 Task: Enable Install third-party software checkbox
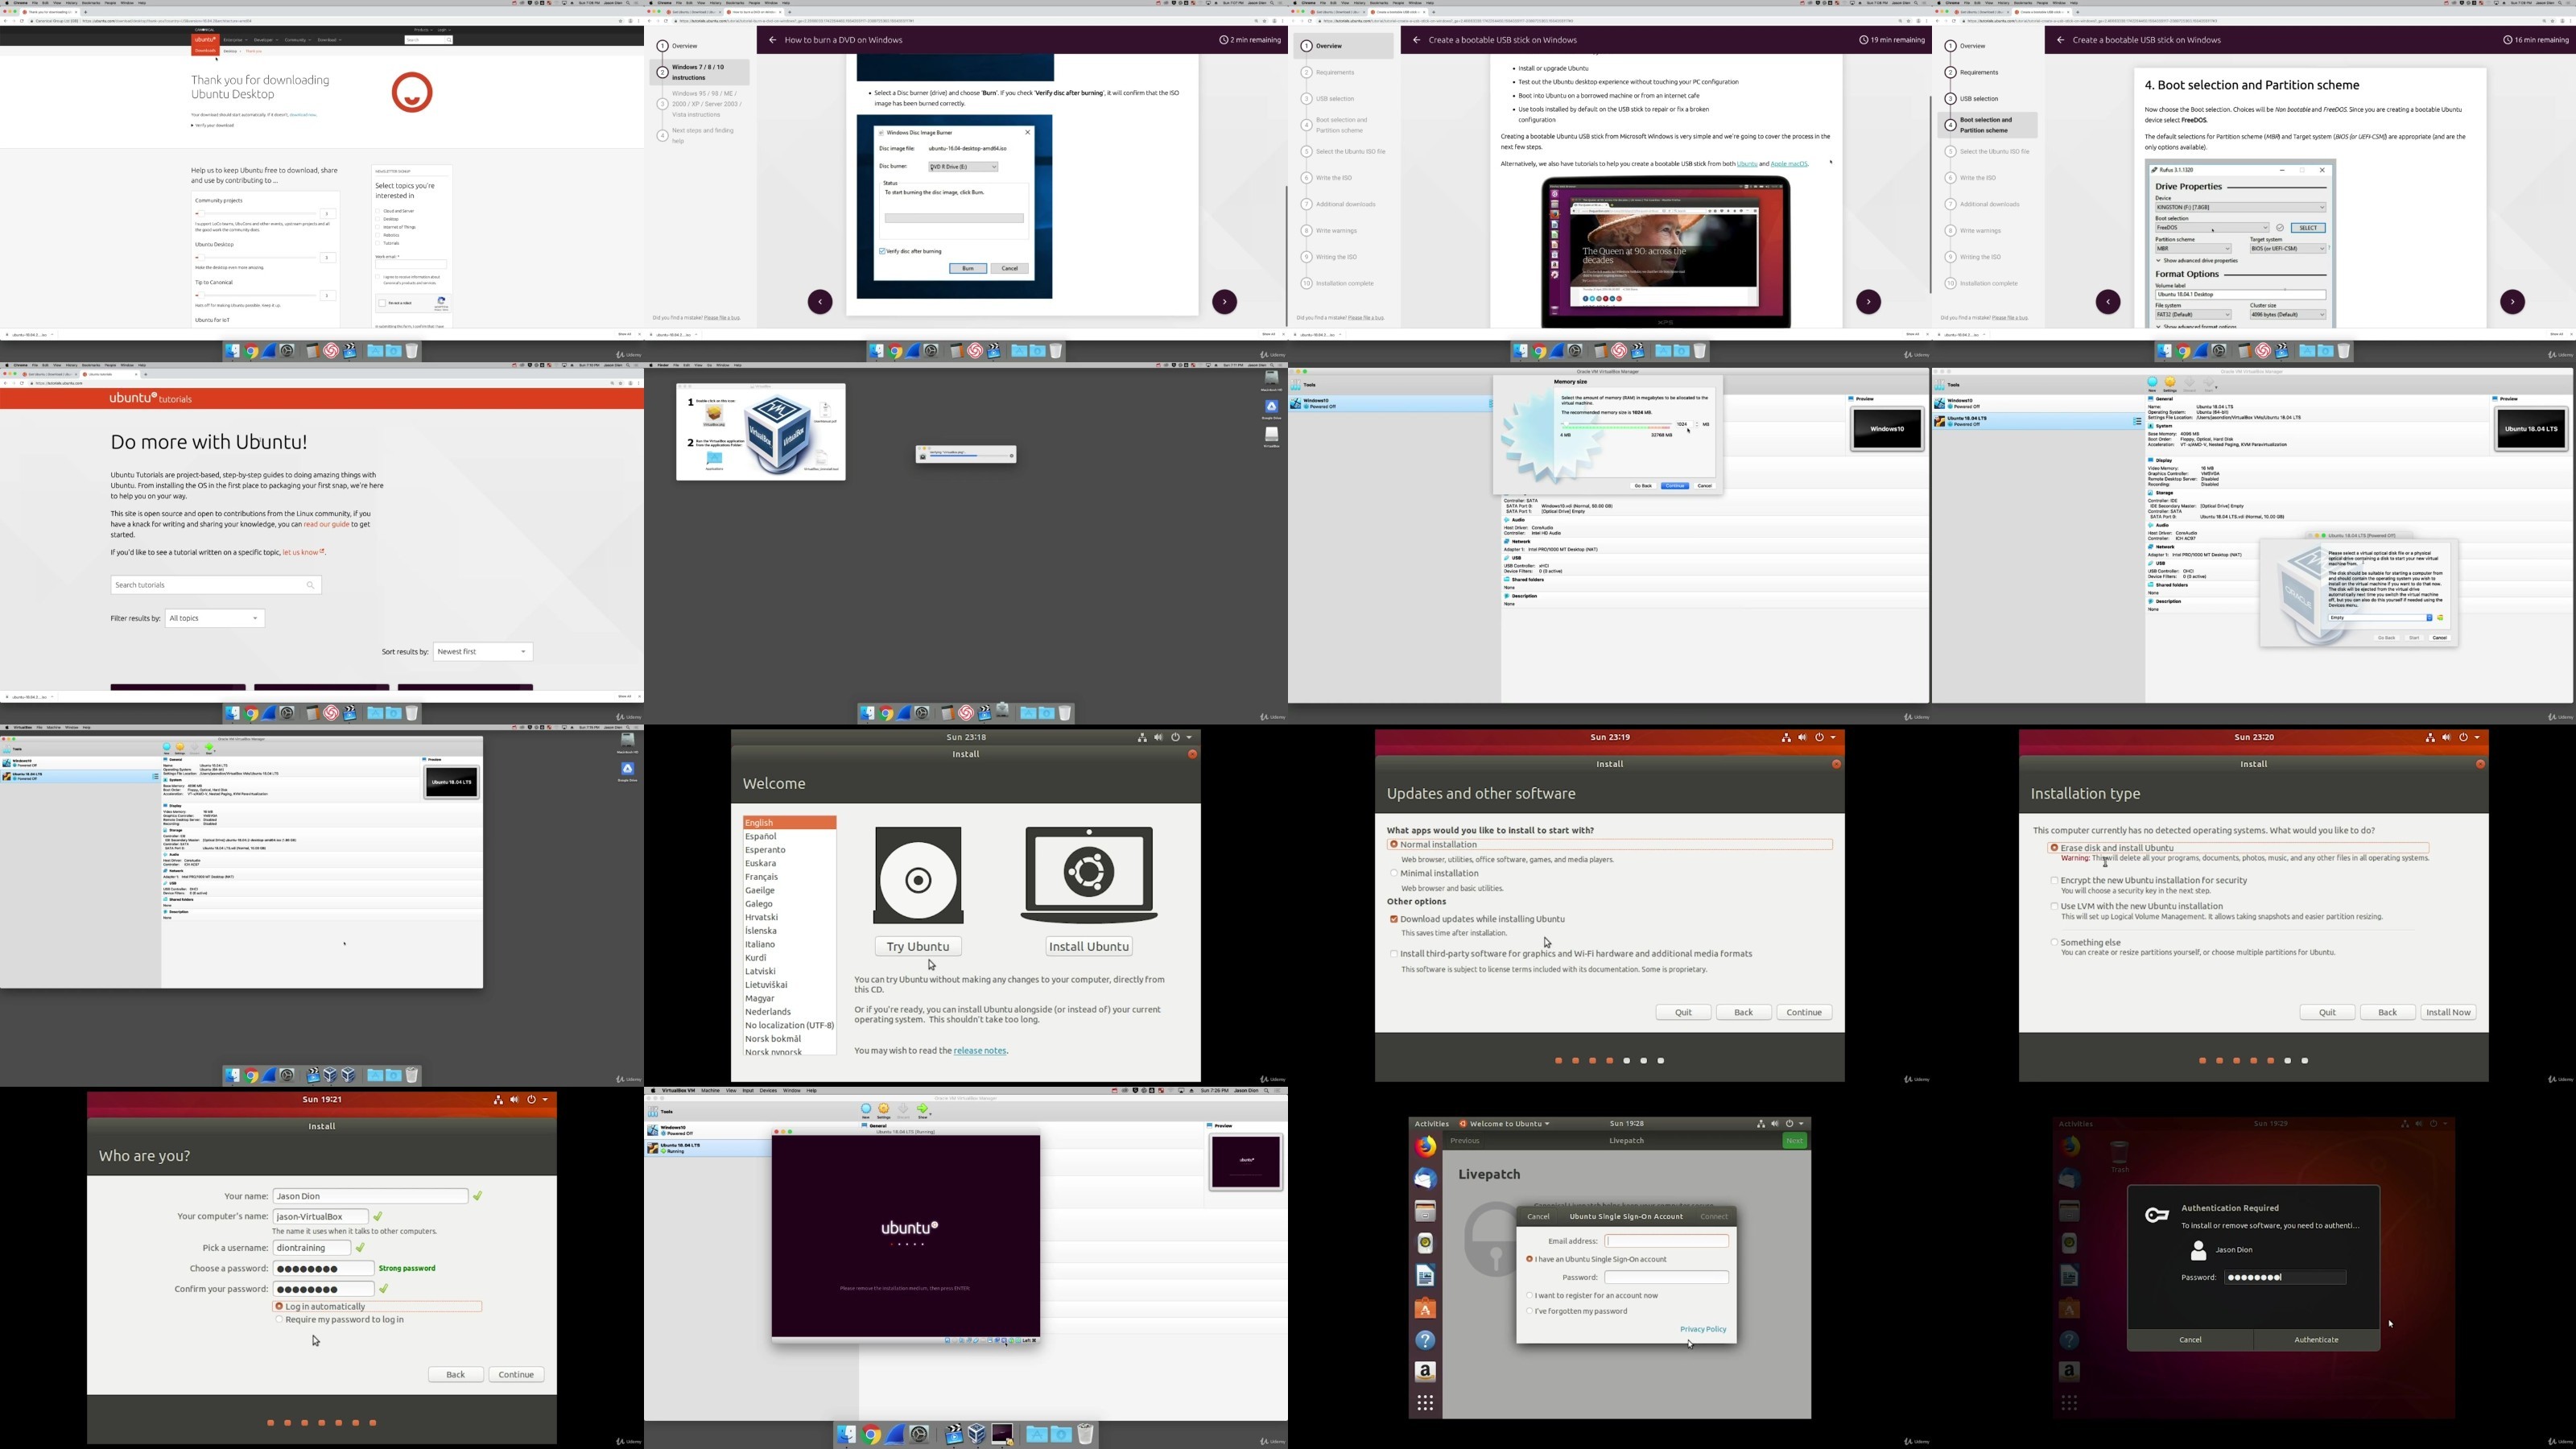pyautogui.click(x=1393, y=954)
